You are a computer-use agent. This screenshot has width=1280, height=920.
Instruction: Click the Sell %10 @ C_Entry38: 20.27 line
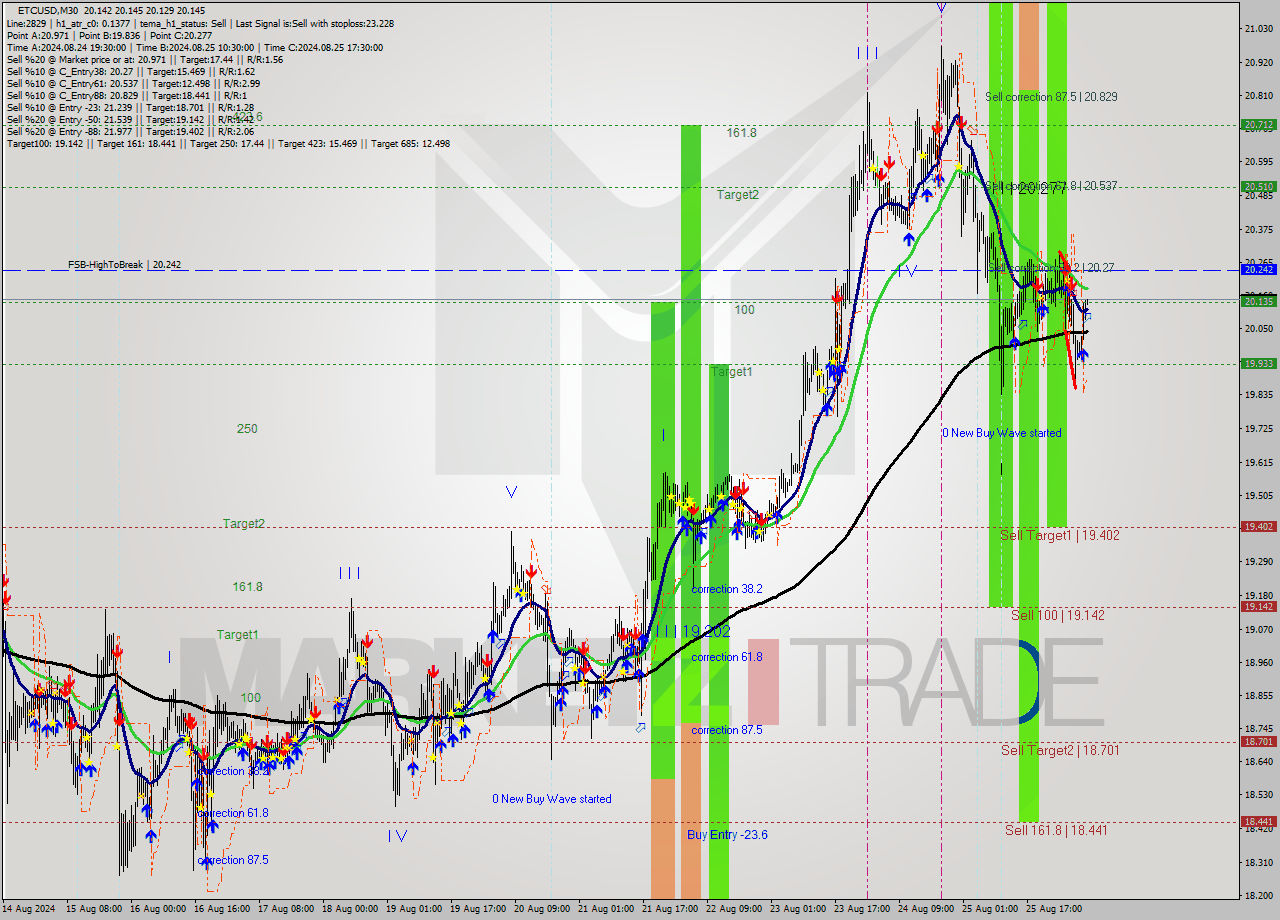tap(130, 71)
